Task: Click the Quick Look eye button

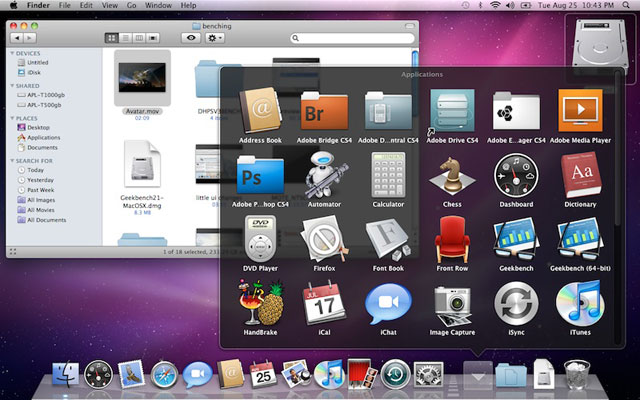Action: (x=192, y=37)
